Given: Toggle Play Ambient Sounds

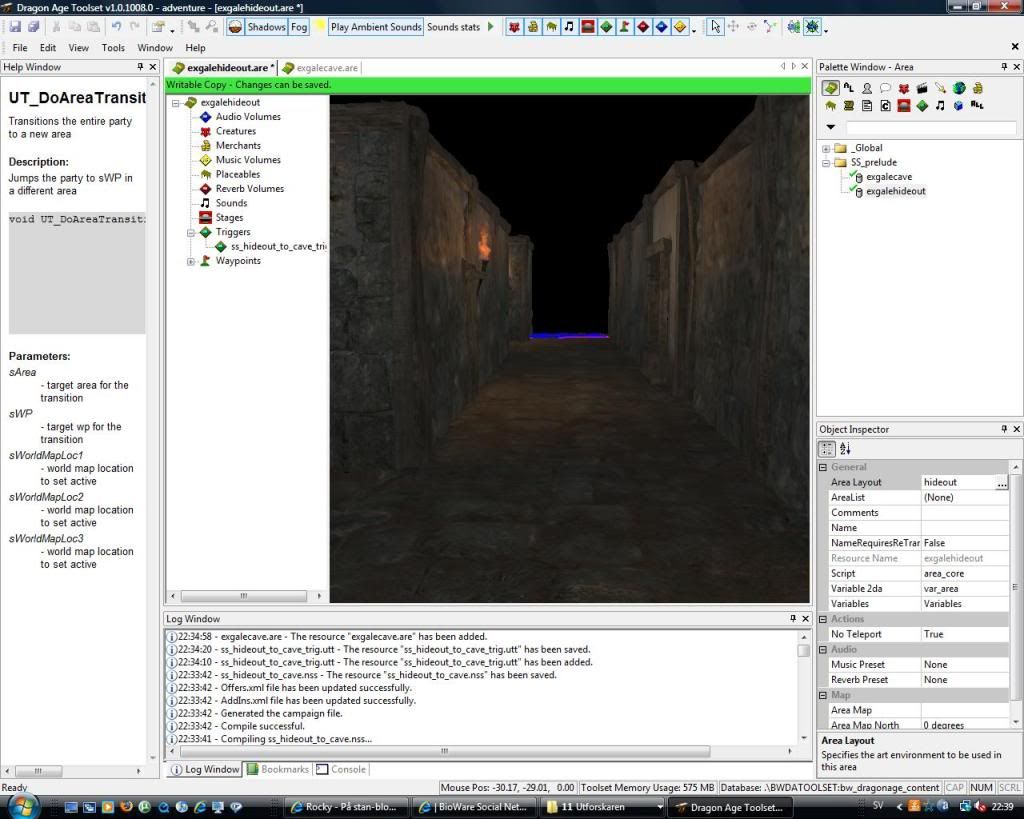Looking at the screenshot, I should pos(375,27).
